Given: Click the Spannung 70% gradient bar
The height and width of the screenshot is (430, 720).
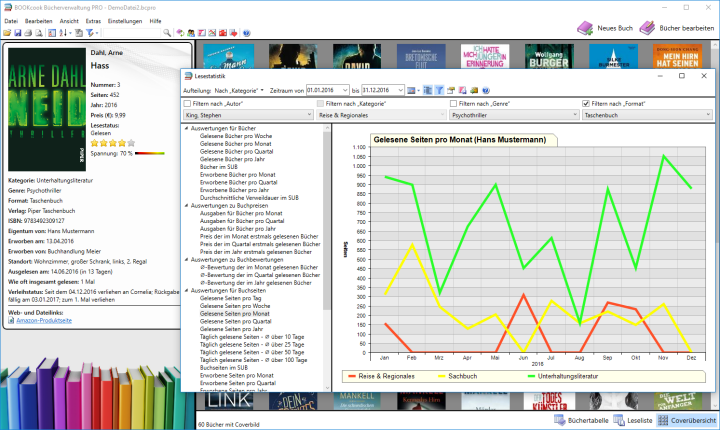Looking at the screenshot, I should pos(151,153).
